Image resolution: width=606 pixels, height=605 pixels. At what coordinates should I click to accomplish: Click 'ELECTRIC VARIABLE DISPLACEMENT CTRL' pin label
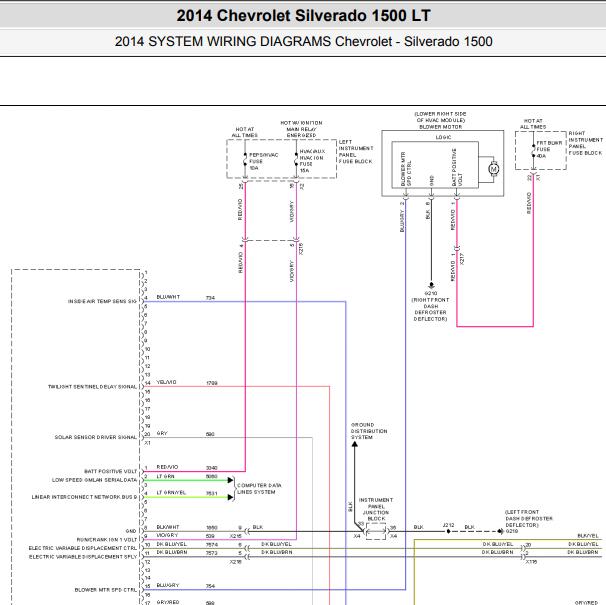tap(83, 548)
